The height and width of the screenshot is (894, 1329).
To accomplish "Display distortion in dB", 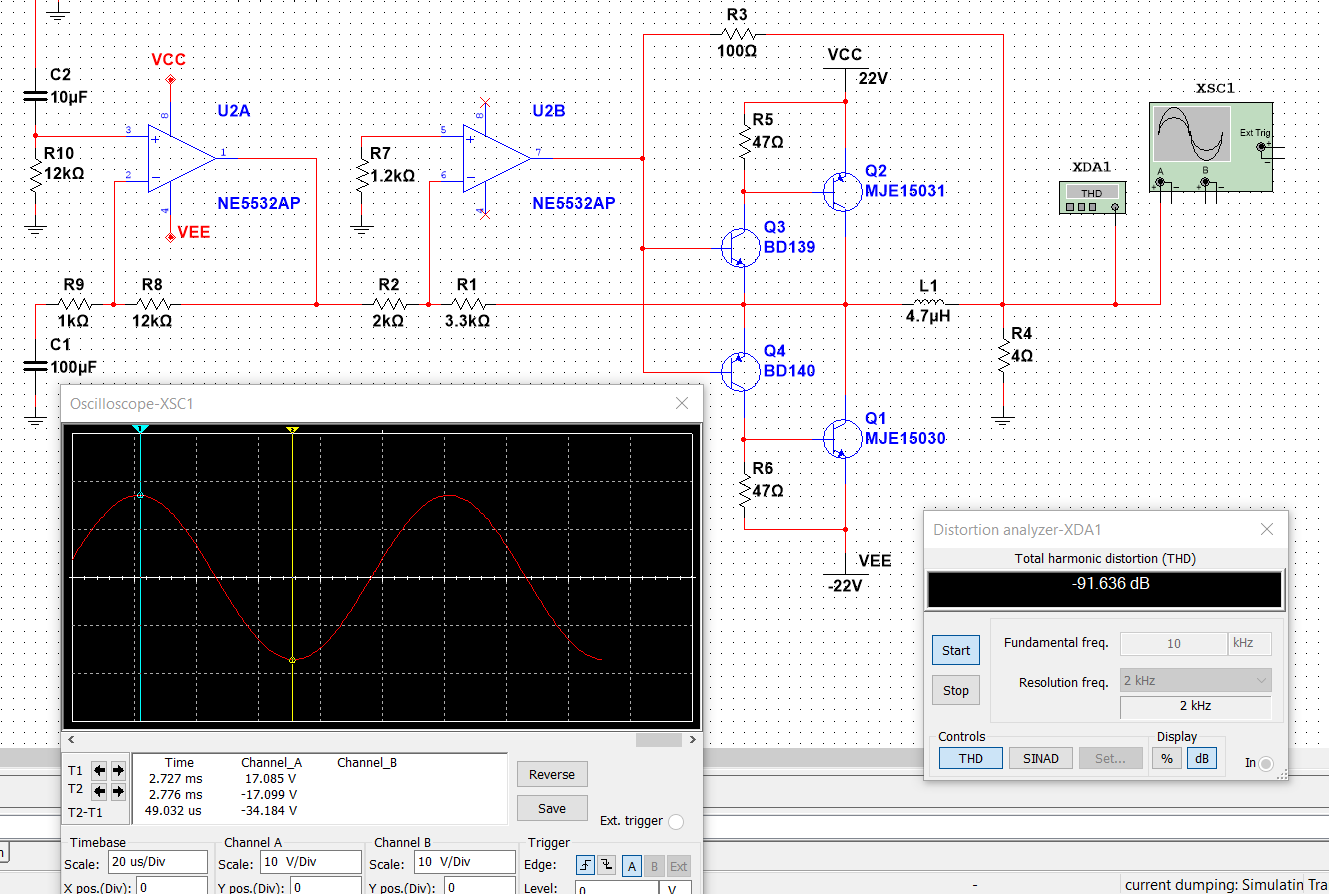I will coord(1202,758).
